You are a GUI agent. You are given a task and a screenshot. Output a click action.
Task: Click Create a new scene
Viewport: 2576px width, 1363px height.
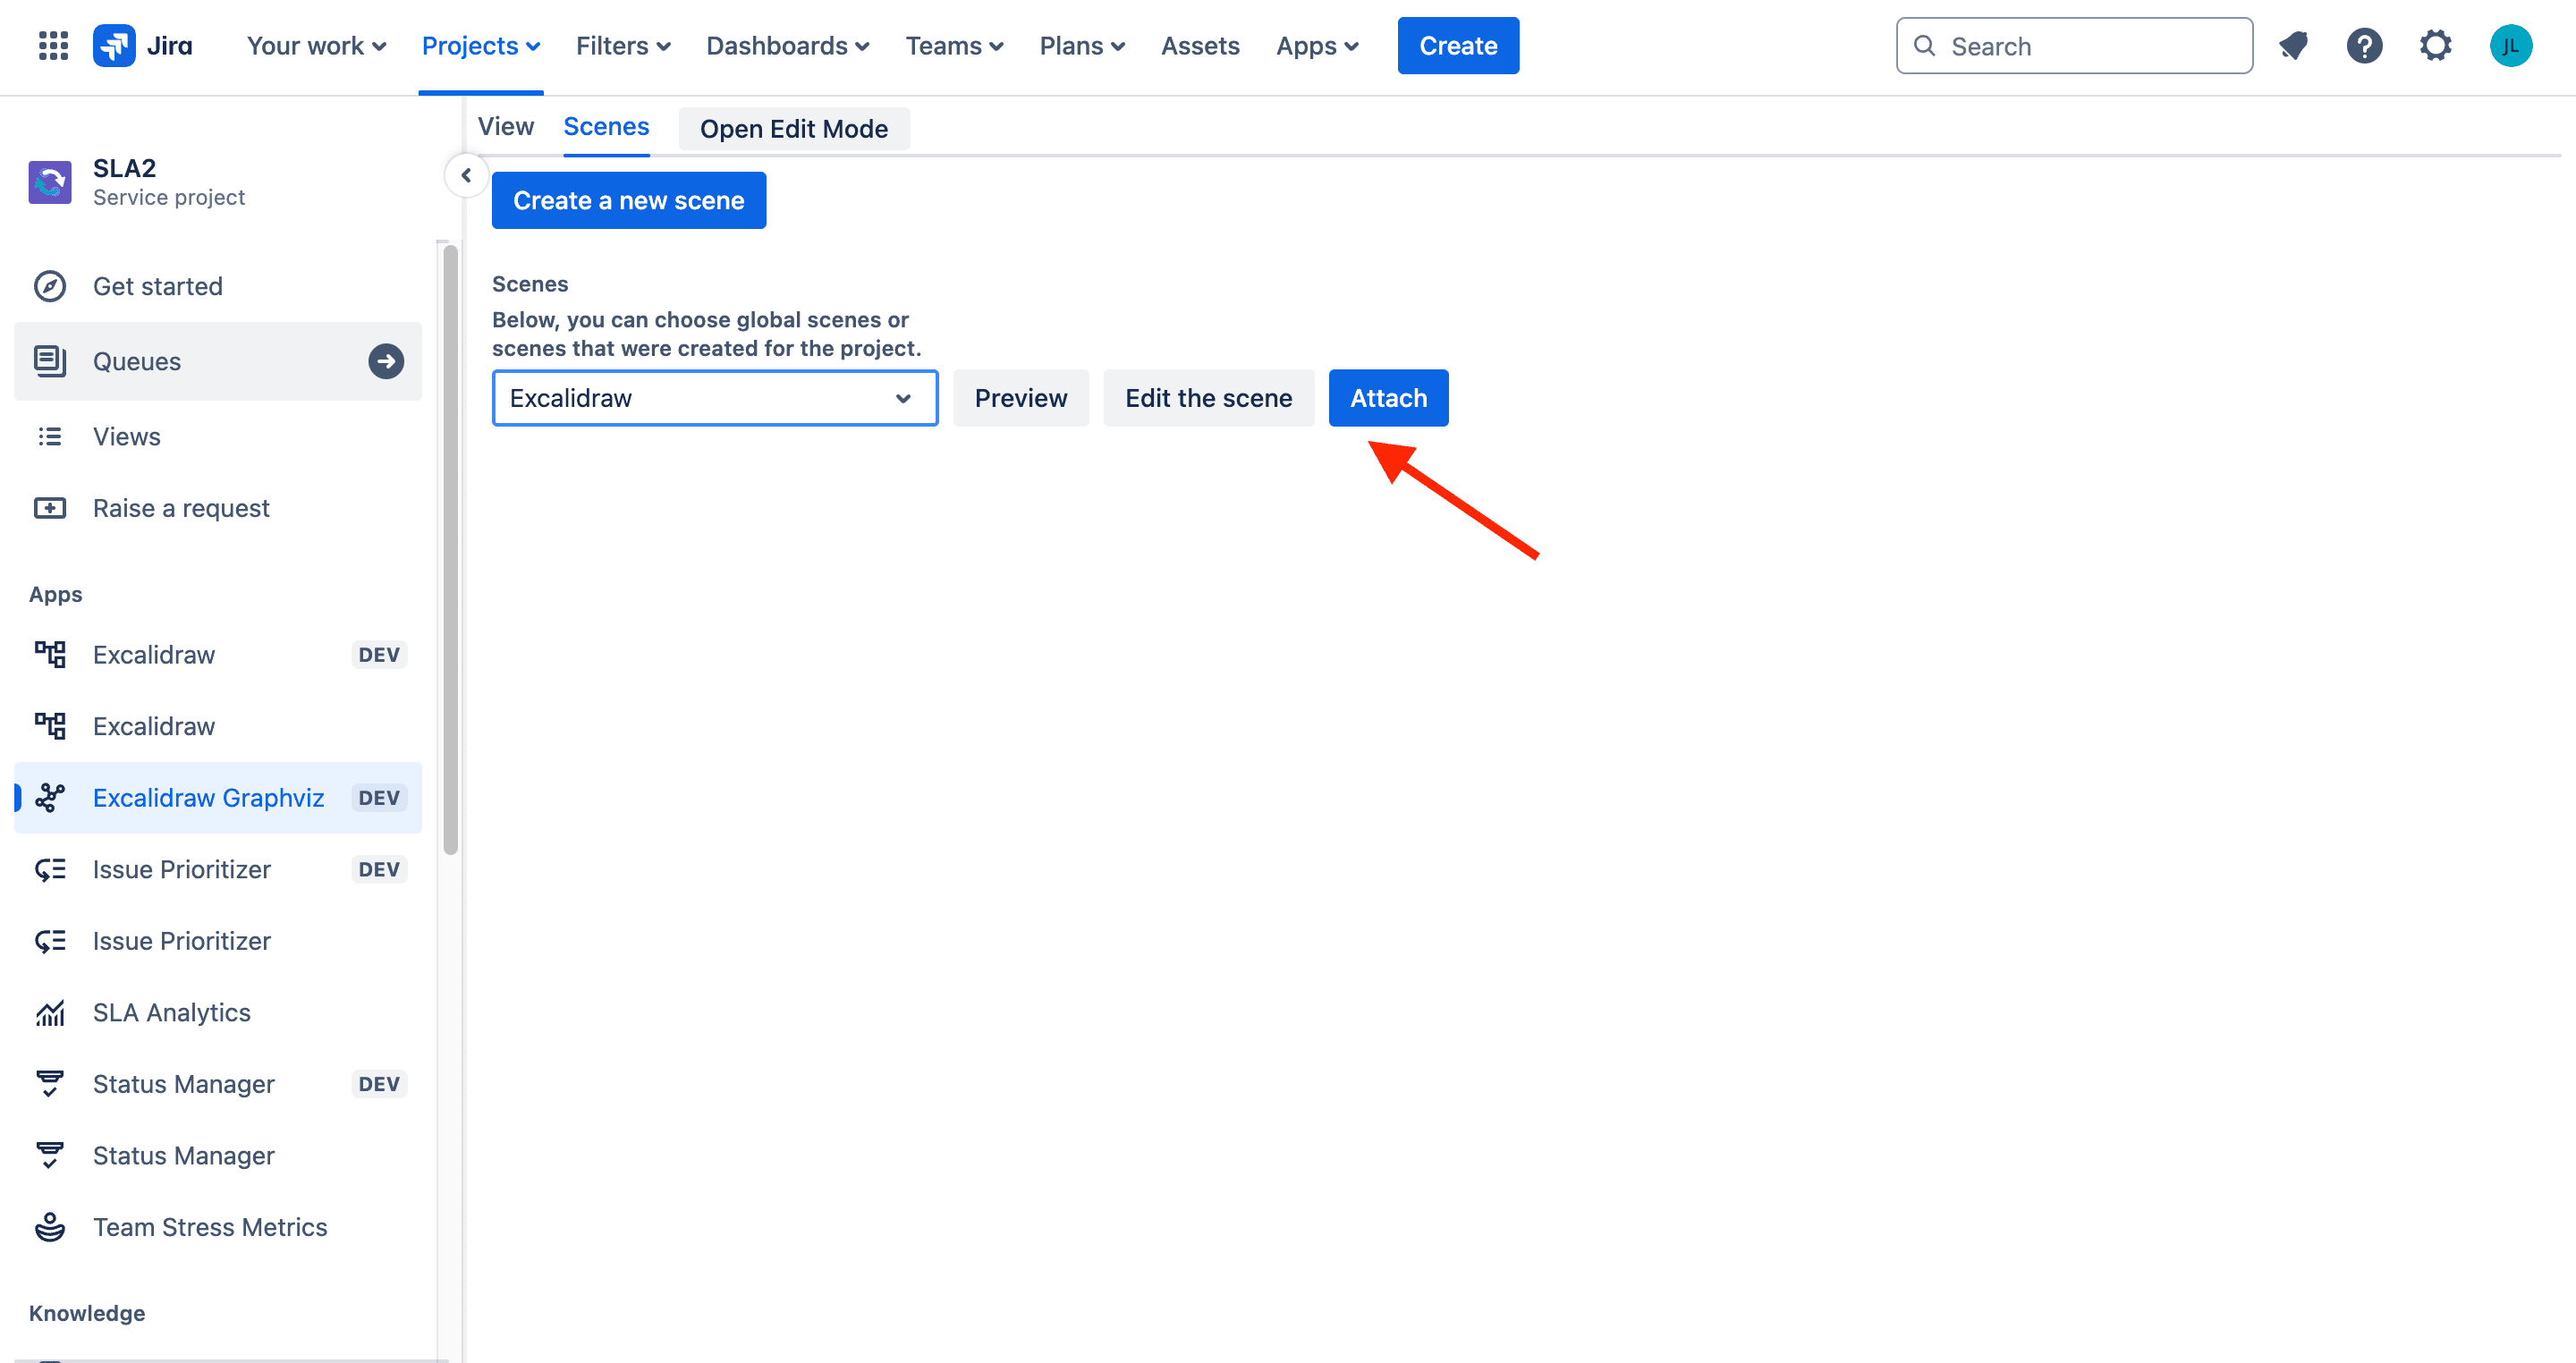pos(629,200)
